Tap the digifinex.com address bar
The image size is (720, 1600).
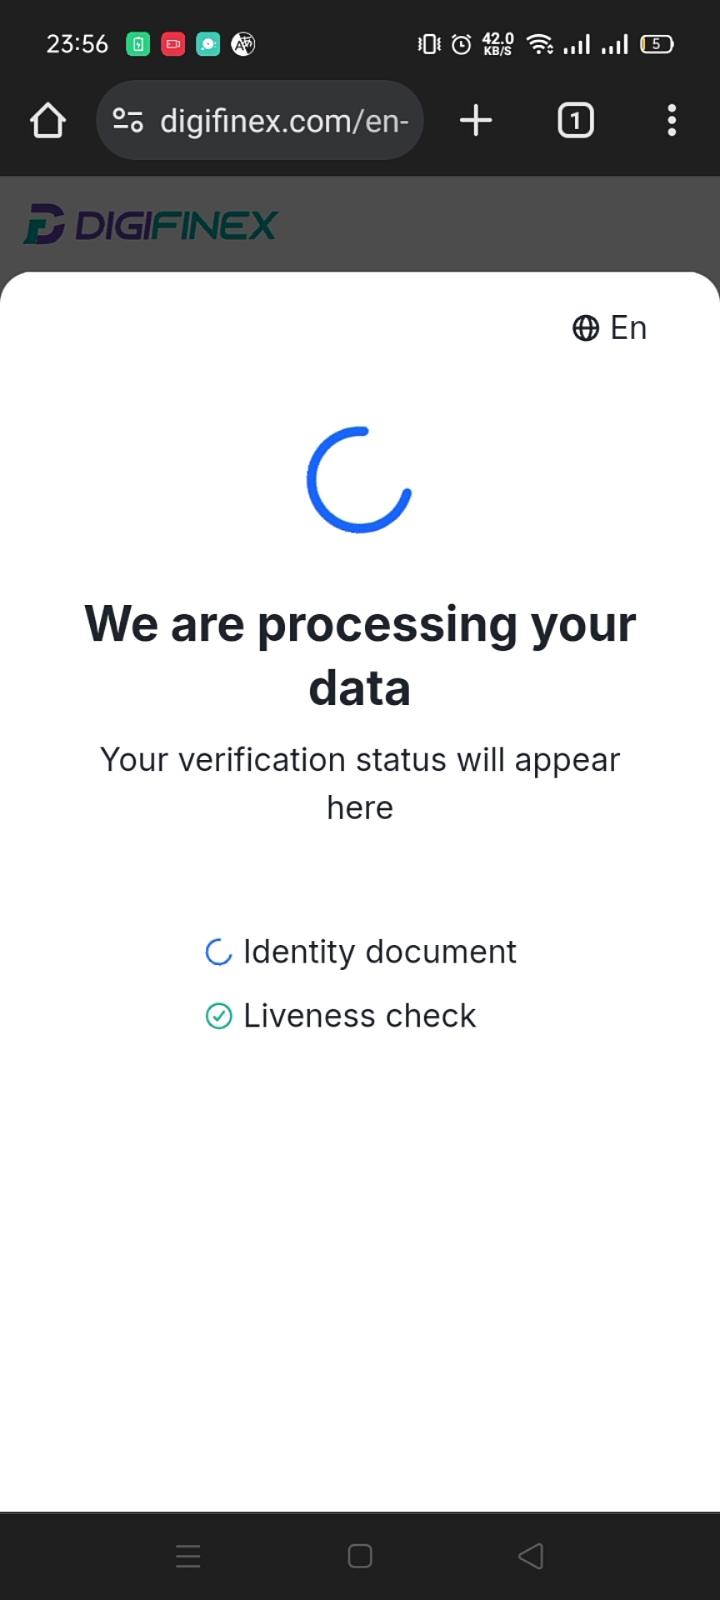point(284,121)
